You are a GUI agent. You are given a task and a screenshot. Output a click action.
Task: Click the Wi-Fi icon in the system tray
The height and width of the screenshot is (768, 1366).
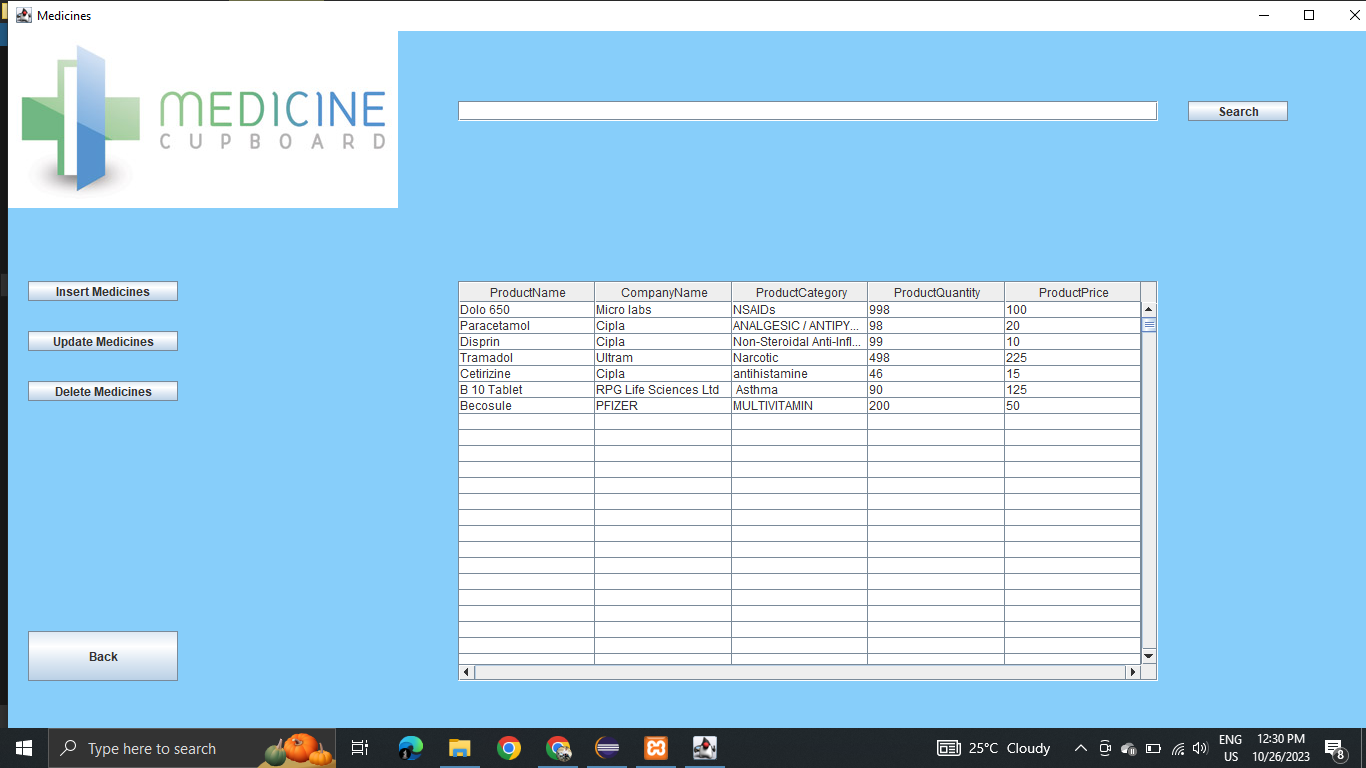tap(1176, 748)
